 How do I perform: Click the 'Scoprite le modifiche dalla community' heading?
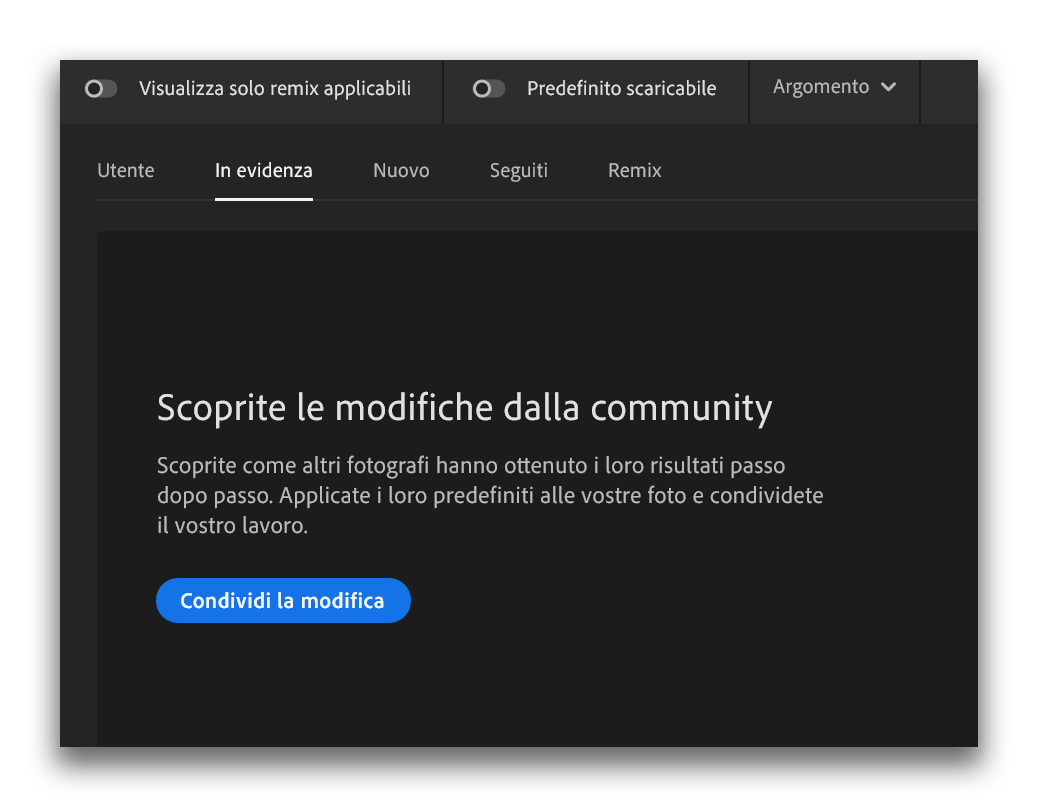[464, 409]
